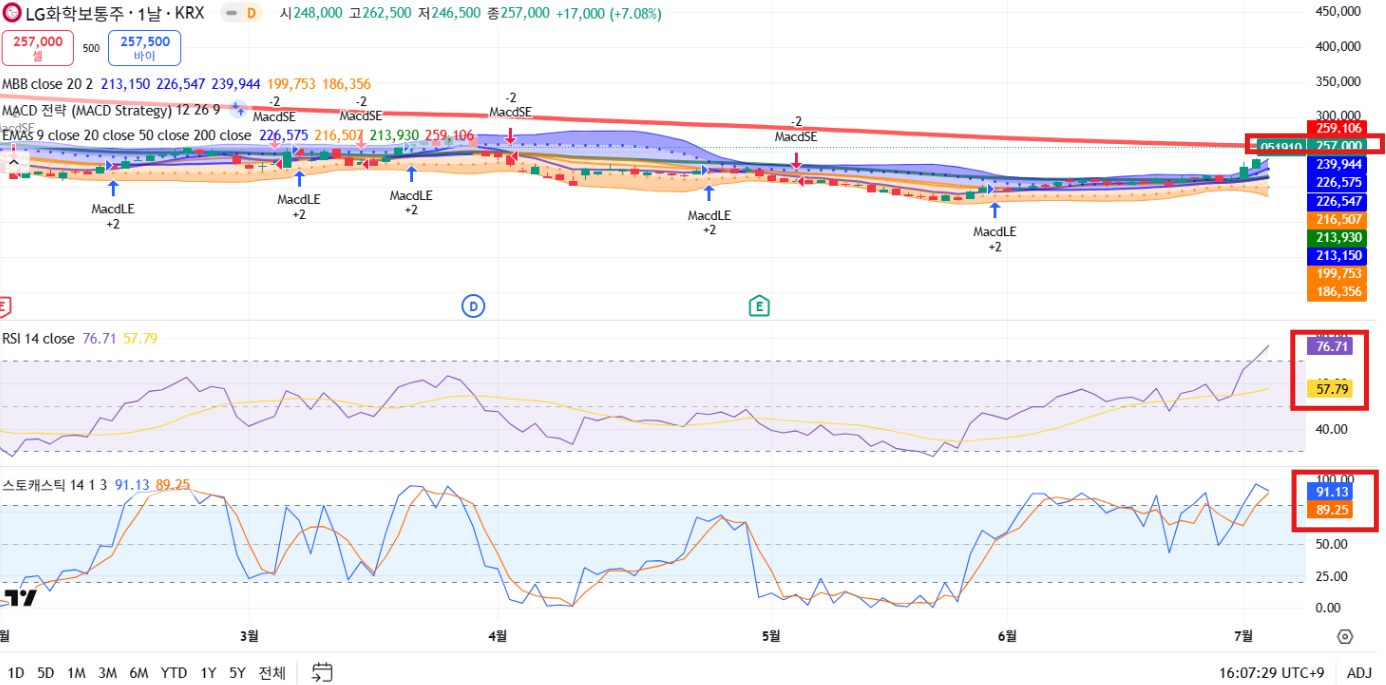The image size is (1386, 685).
Task: Click the green E earnings marker
Action: (759, 305)
